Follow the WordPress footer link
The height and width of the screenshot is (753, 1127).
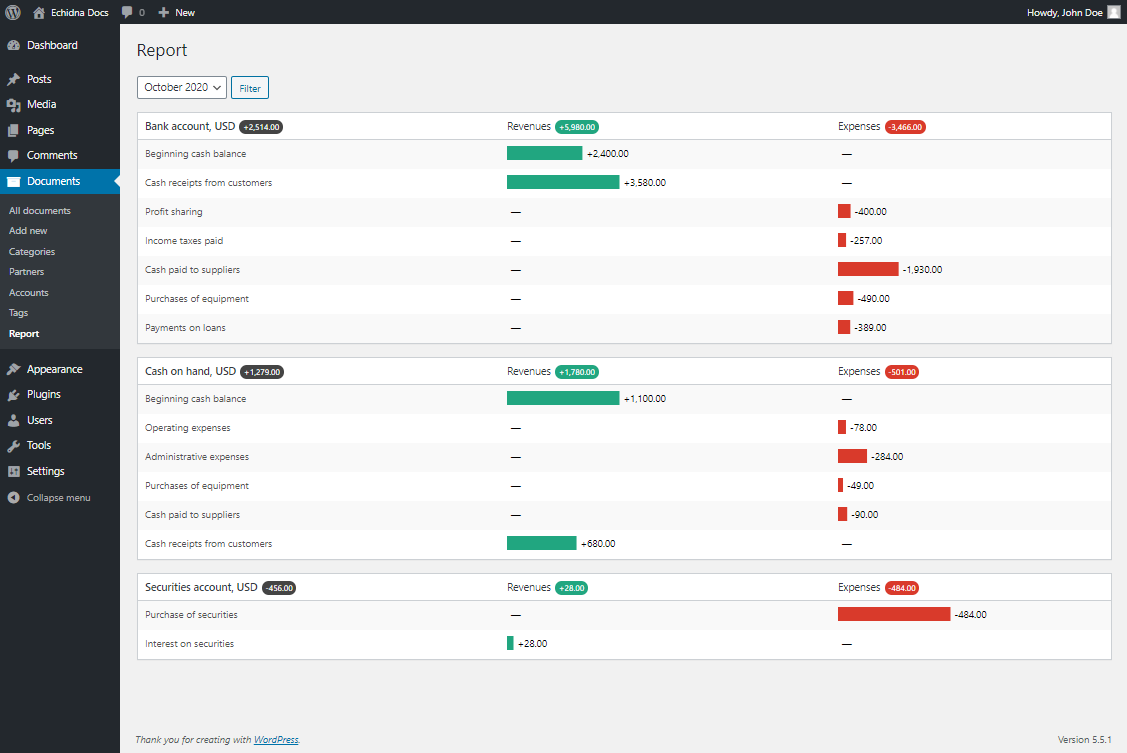click(276, 739)
